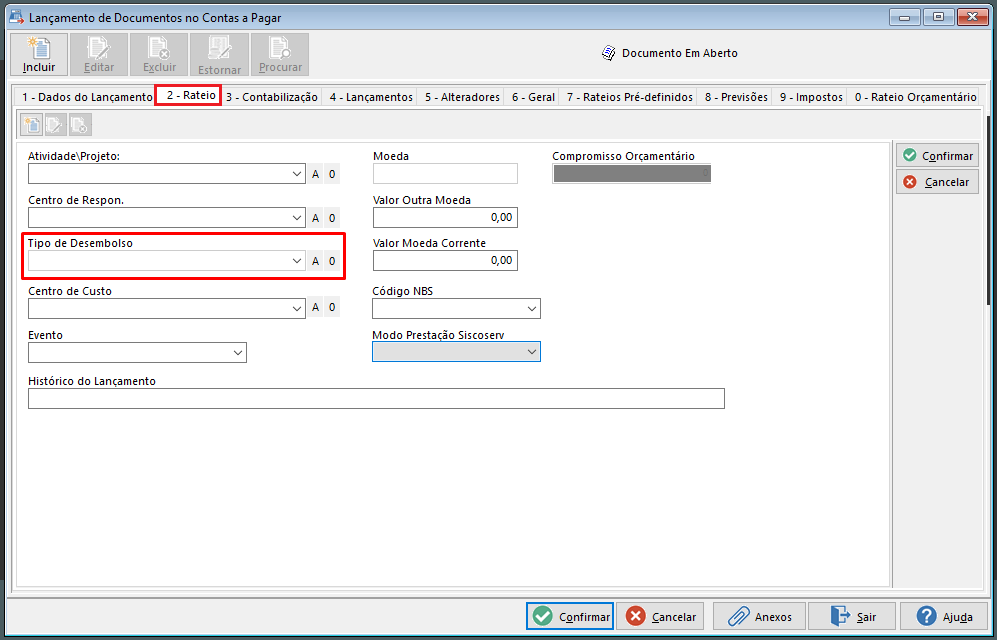This screenshot has height=640, width=997.
Task: Click the 0 button beside Centro de Respon.
Action: (332, 217)
